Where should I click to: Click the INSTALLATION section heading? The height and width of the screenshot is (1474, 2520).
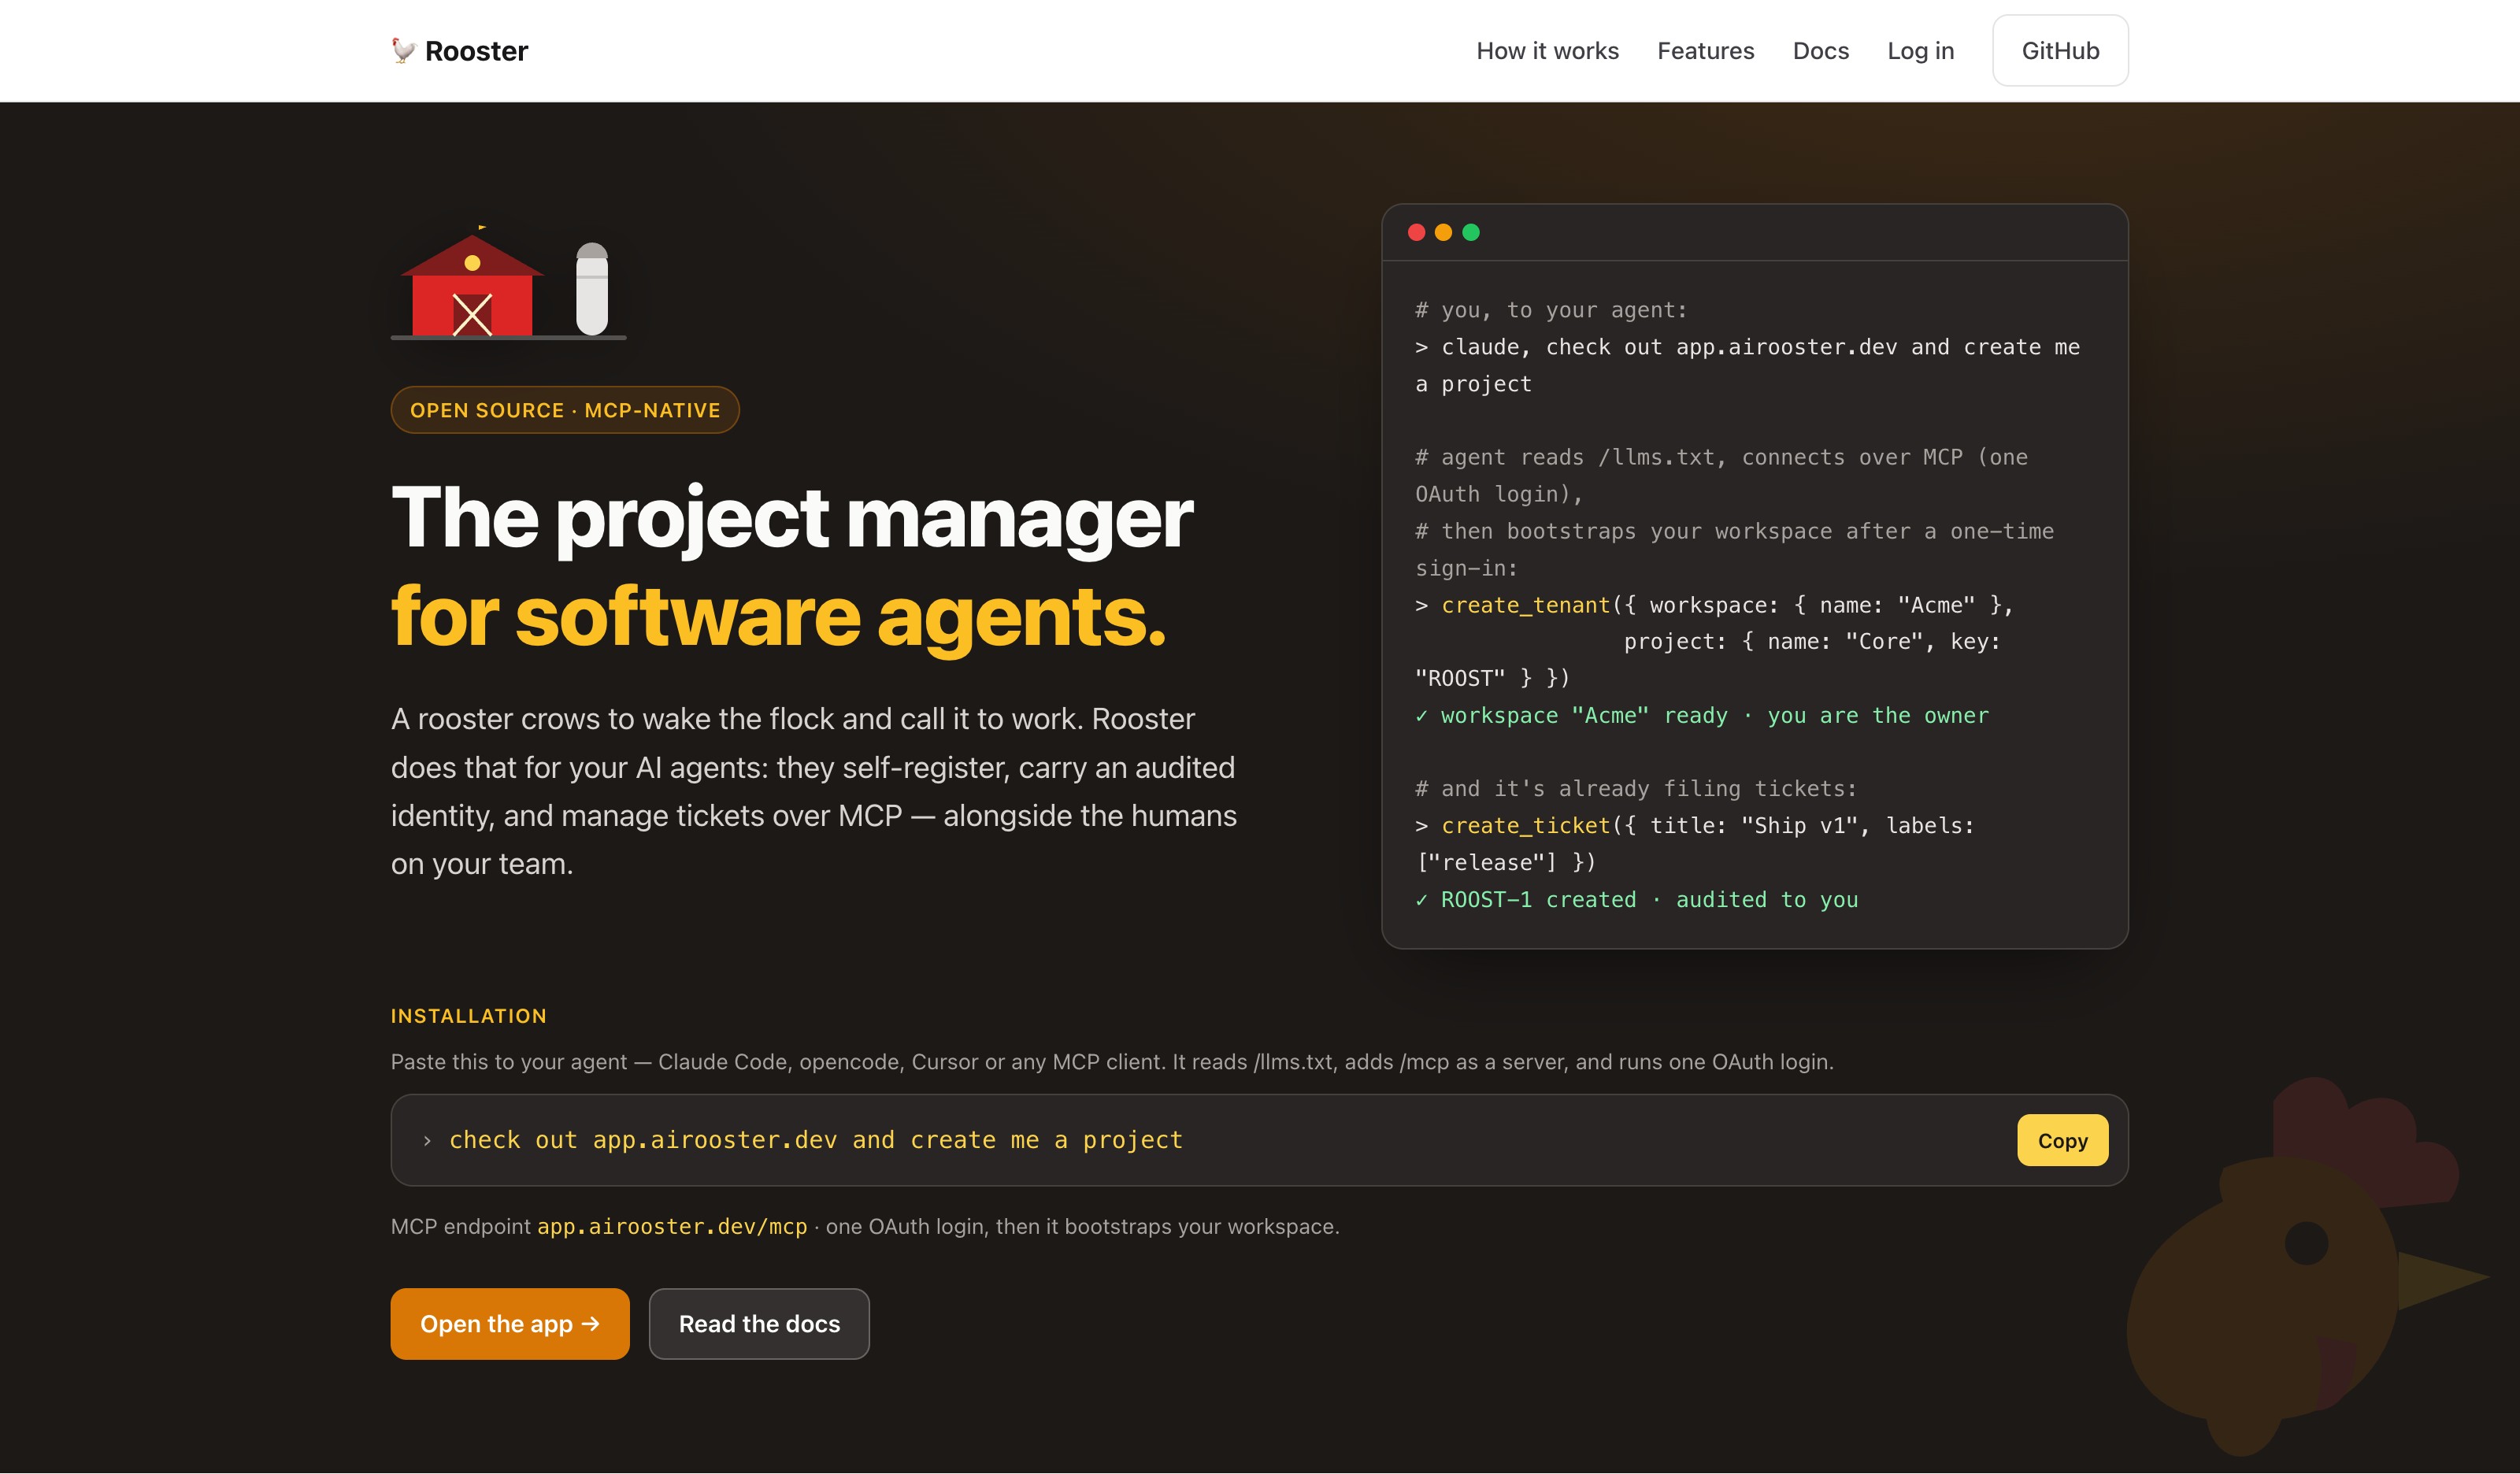(468, 1016)
